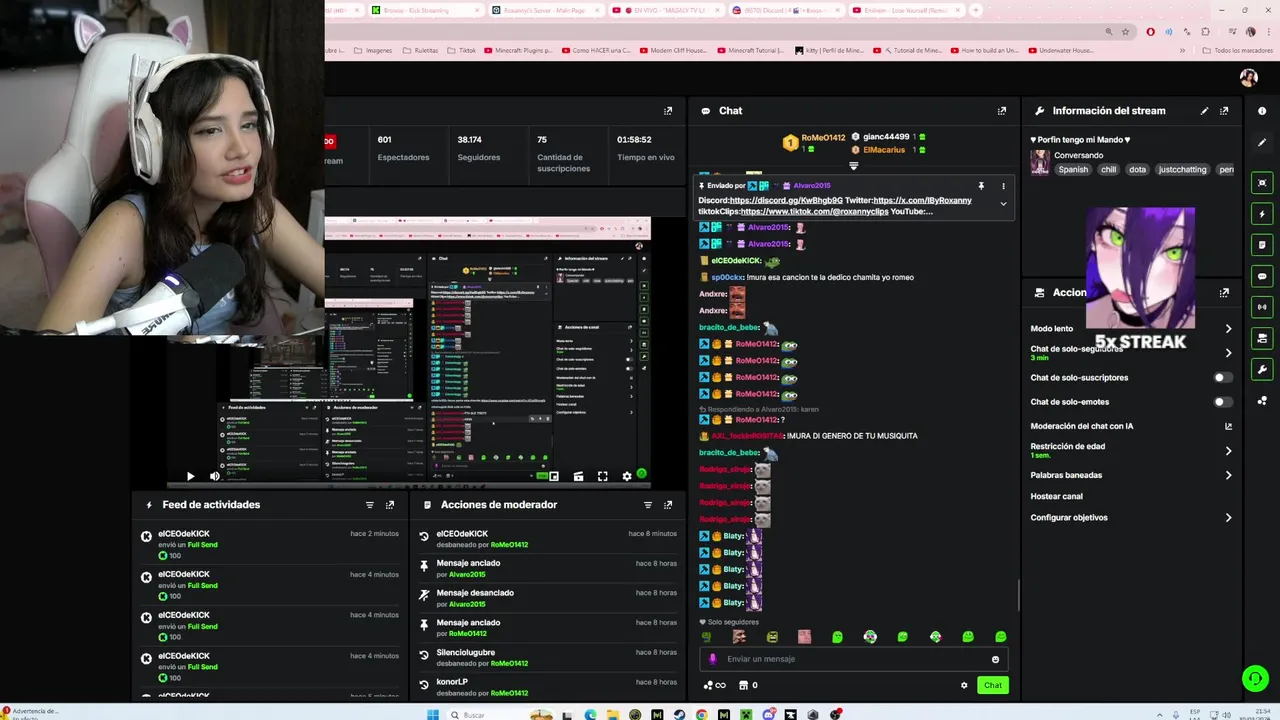Click the pencil icon in right sidebar

[1262, 143]
